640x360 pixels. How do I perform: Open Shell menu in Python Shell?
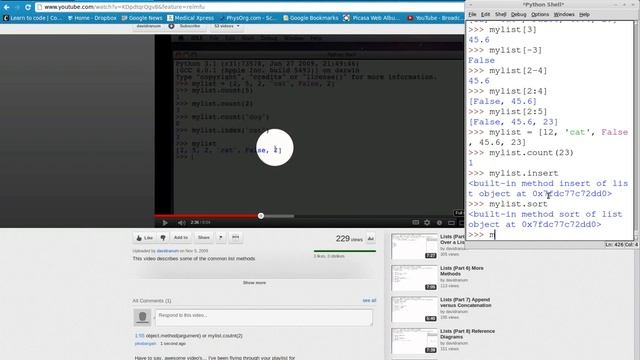click(x=500, y=14)
